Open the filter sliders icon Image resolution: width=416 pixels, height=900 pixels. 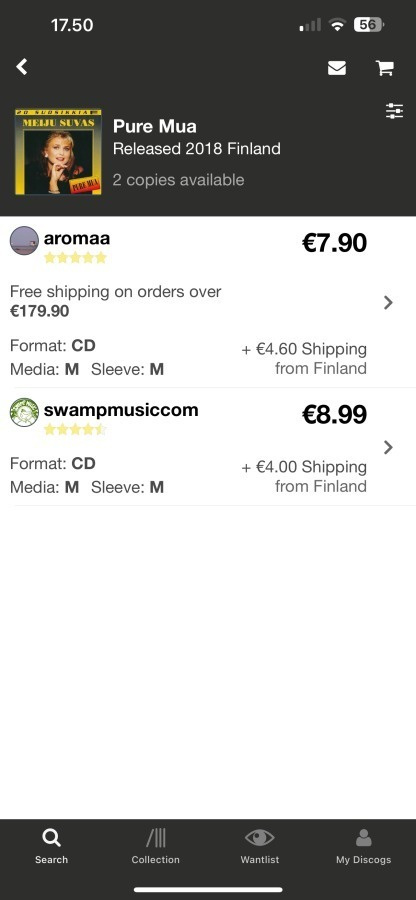pyautogui.click(x=394, y=111)
